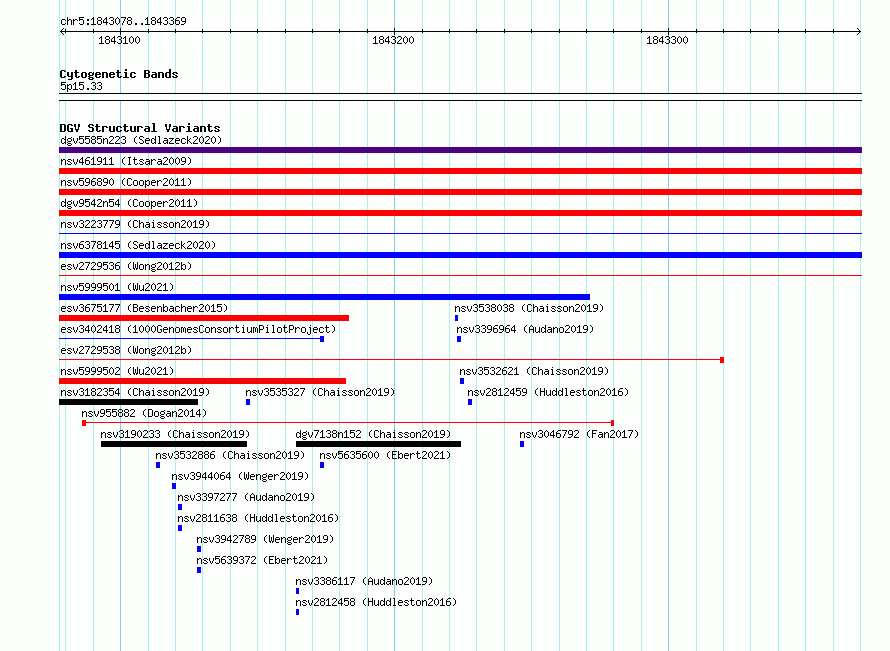Click the blue bar under nsv5999501
Image resolution: width=890 pixels, height=651 pixels.
325,297
